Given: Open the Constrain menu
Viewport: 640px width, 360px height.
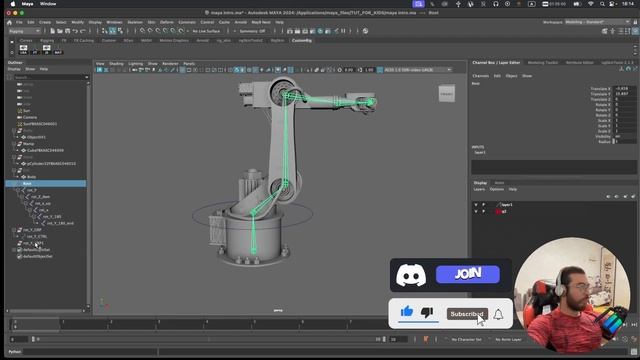Looking at the screenshot, I should pyautogui.click(x=187, y=22).
